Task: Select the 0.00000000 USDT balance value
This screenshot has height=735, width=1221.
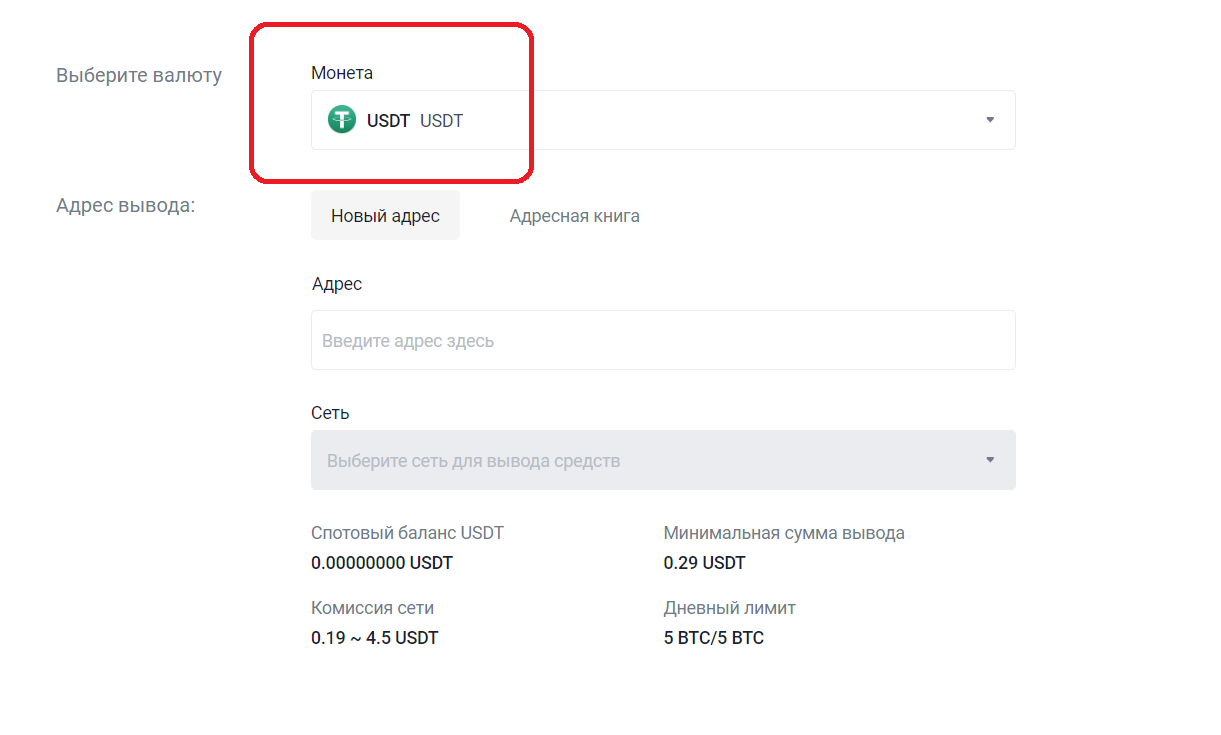Action: 382,563
